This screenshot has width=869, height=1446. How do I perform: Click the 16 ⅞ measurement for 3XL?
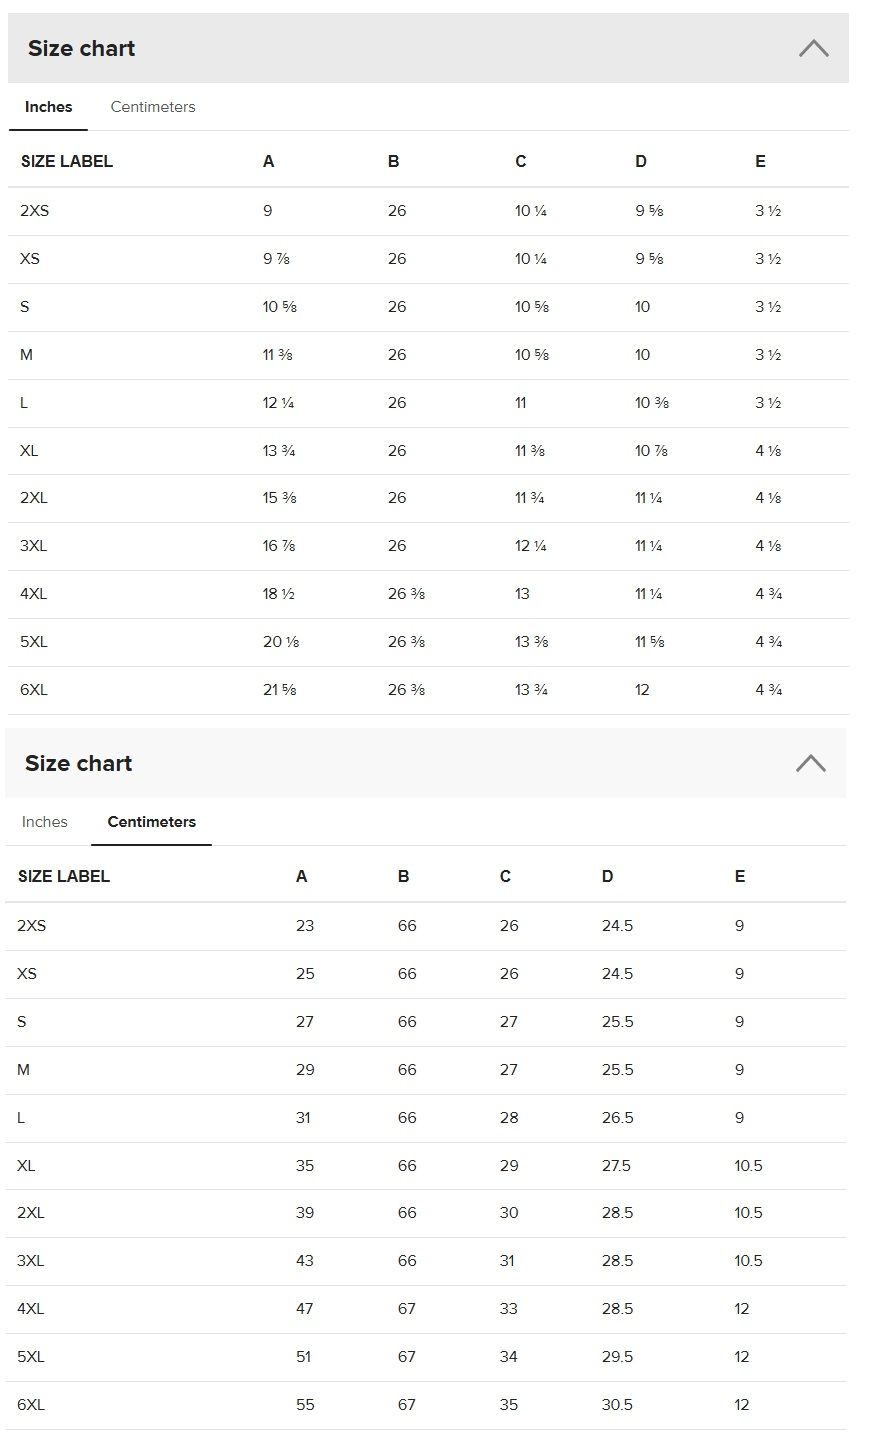pyautogui.click(x=279, y=546)
